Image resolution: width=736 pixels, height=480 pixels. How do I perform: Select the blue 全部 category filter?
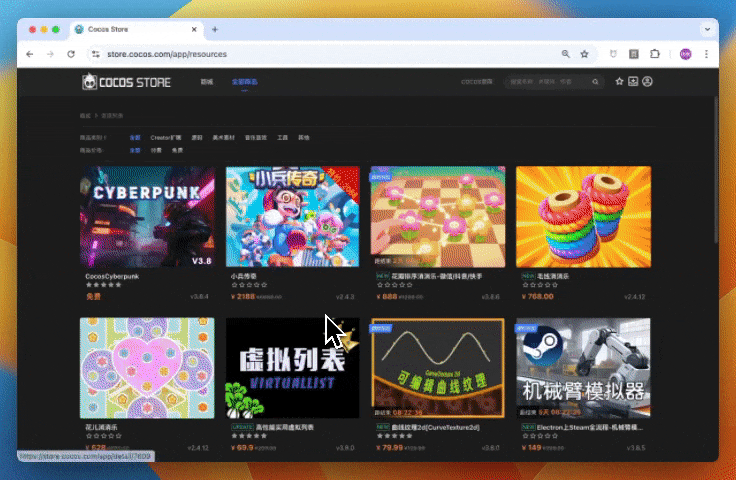135,137
